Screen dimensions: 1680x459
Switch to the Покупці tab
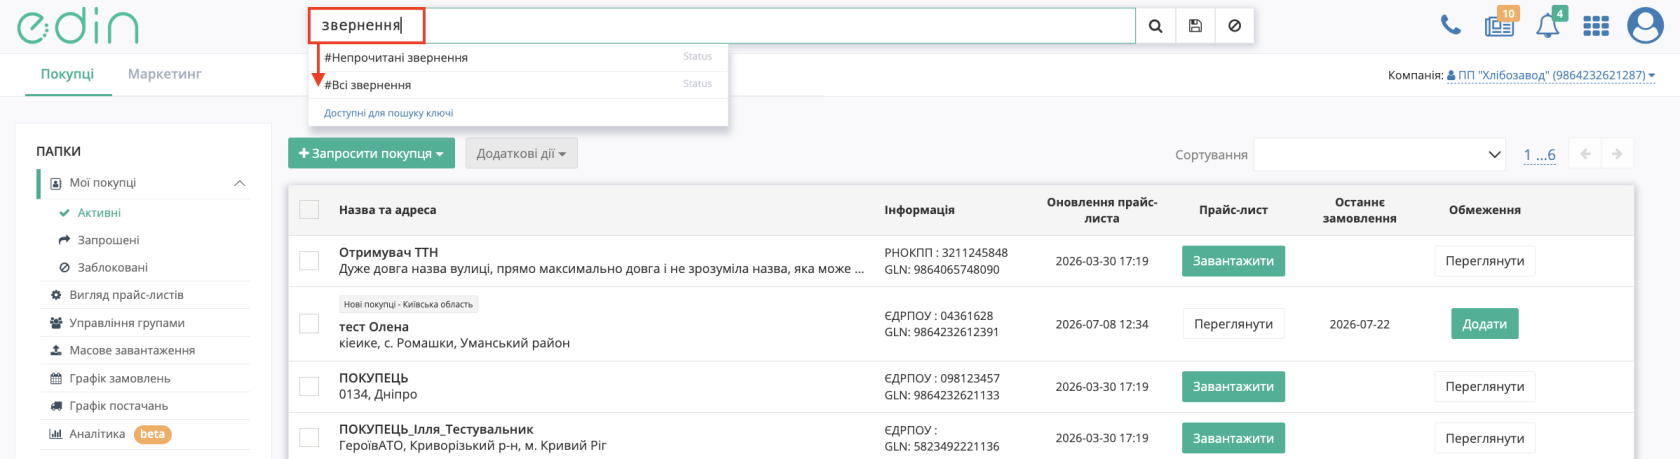click(67, 74)
